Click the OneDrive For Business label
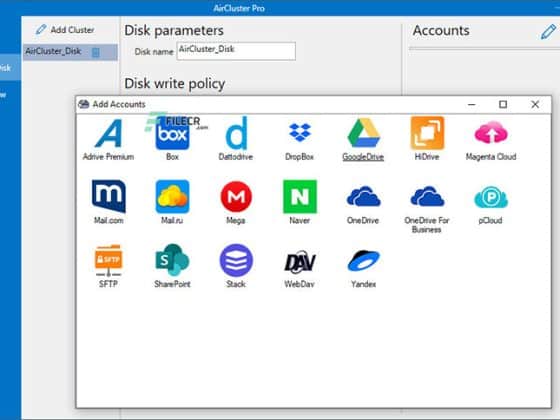Image resolution: width=560 pixels, height=420 pixels. tap(427, 225)
